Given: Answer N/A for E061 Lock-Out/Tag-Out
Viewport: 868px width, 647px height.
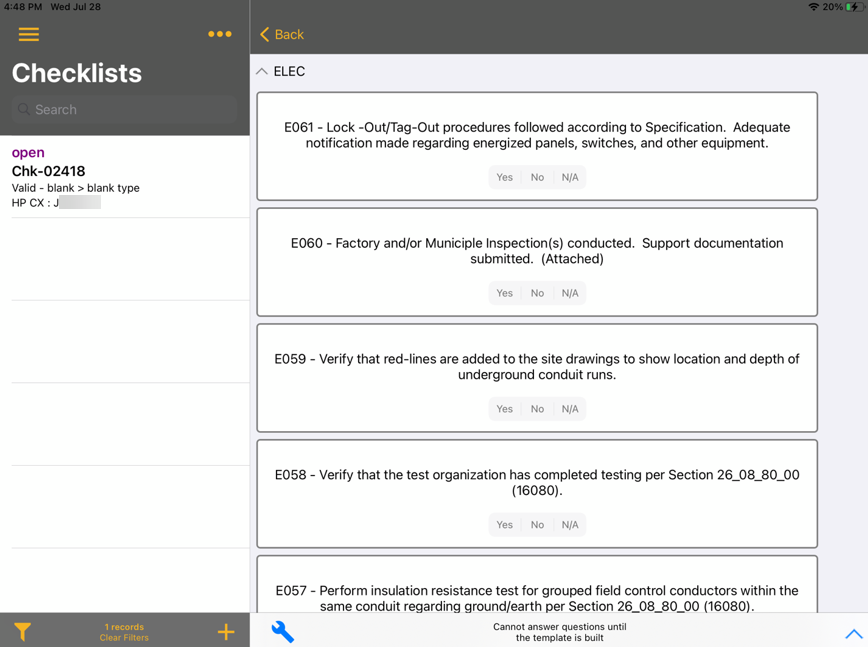Looking at the screenshot, I should pyautogui.click(x=570, y=177).
